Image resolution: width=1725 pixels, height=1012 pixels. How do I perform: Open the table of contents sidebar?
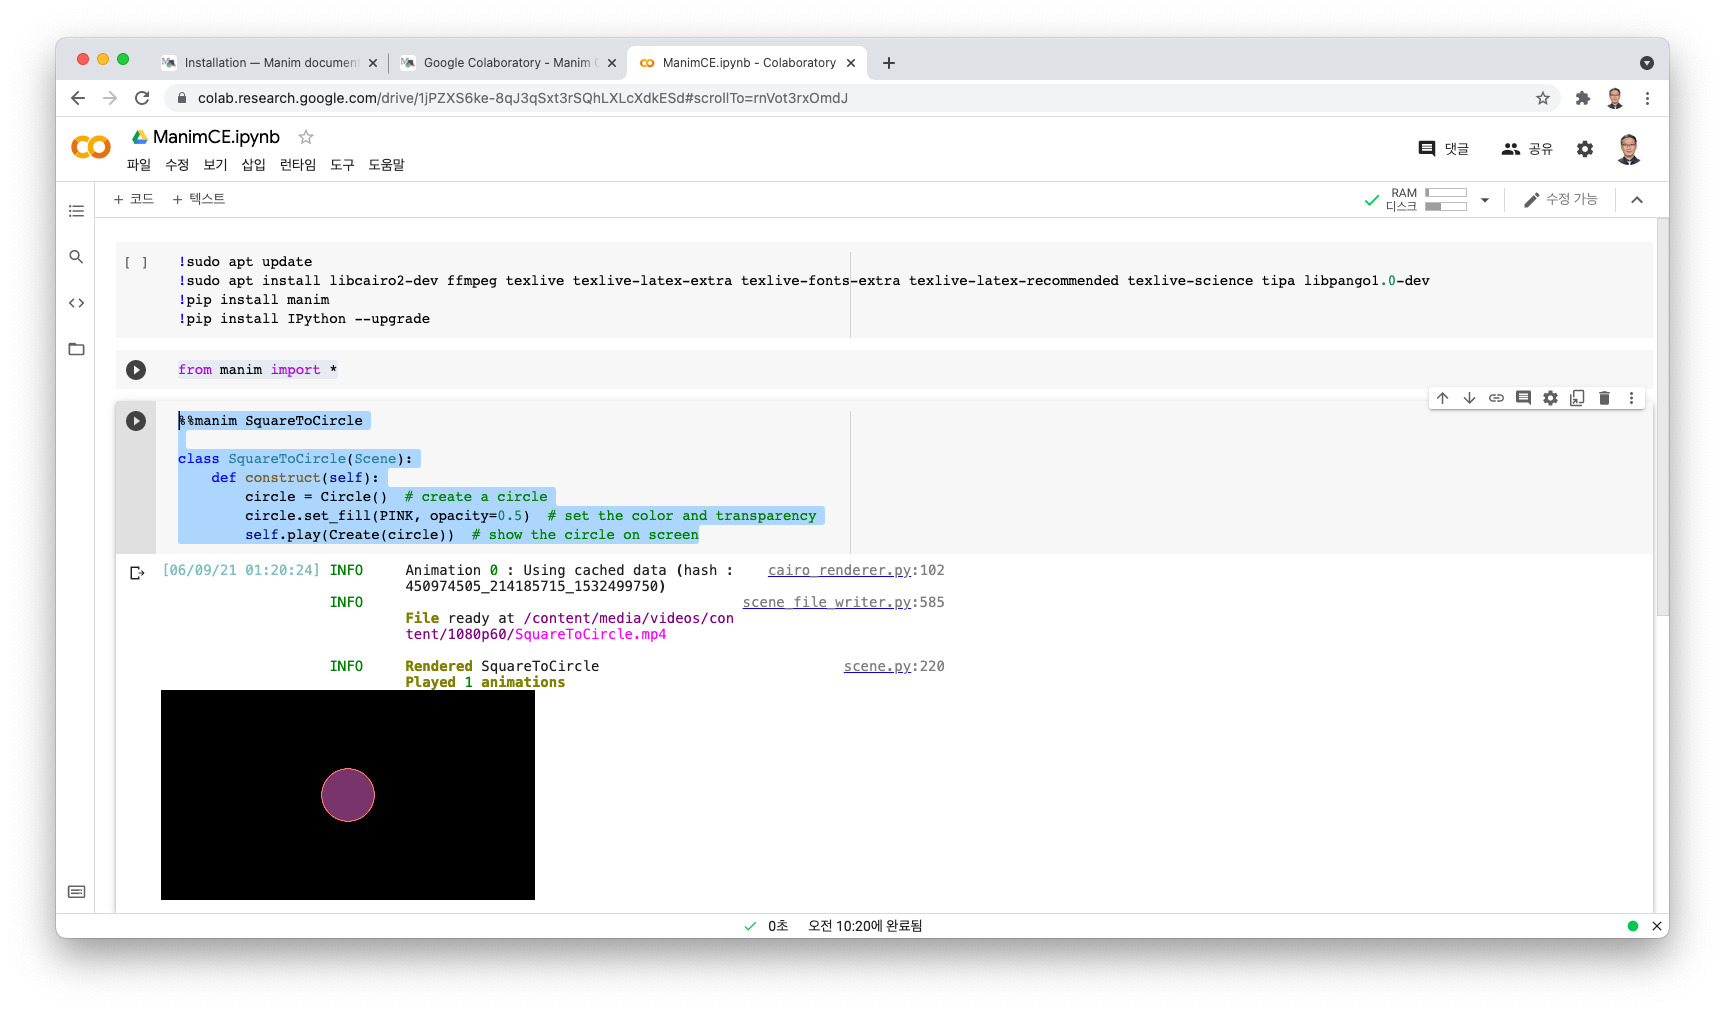click(x=76, y=211)
